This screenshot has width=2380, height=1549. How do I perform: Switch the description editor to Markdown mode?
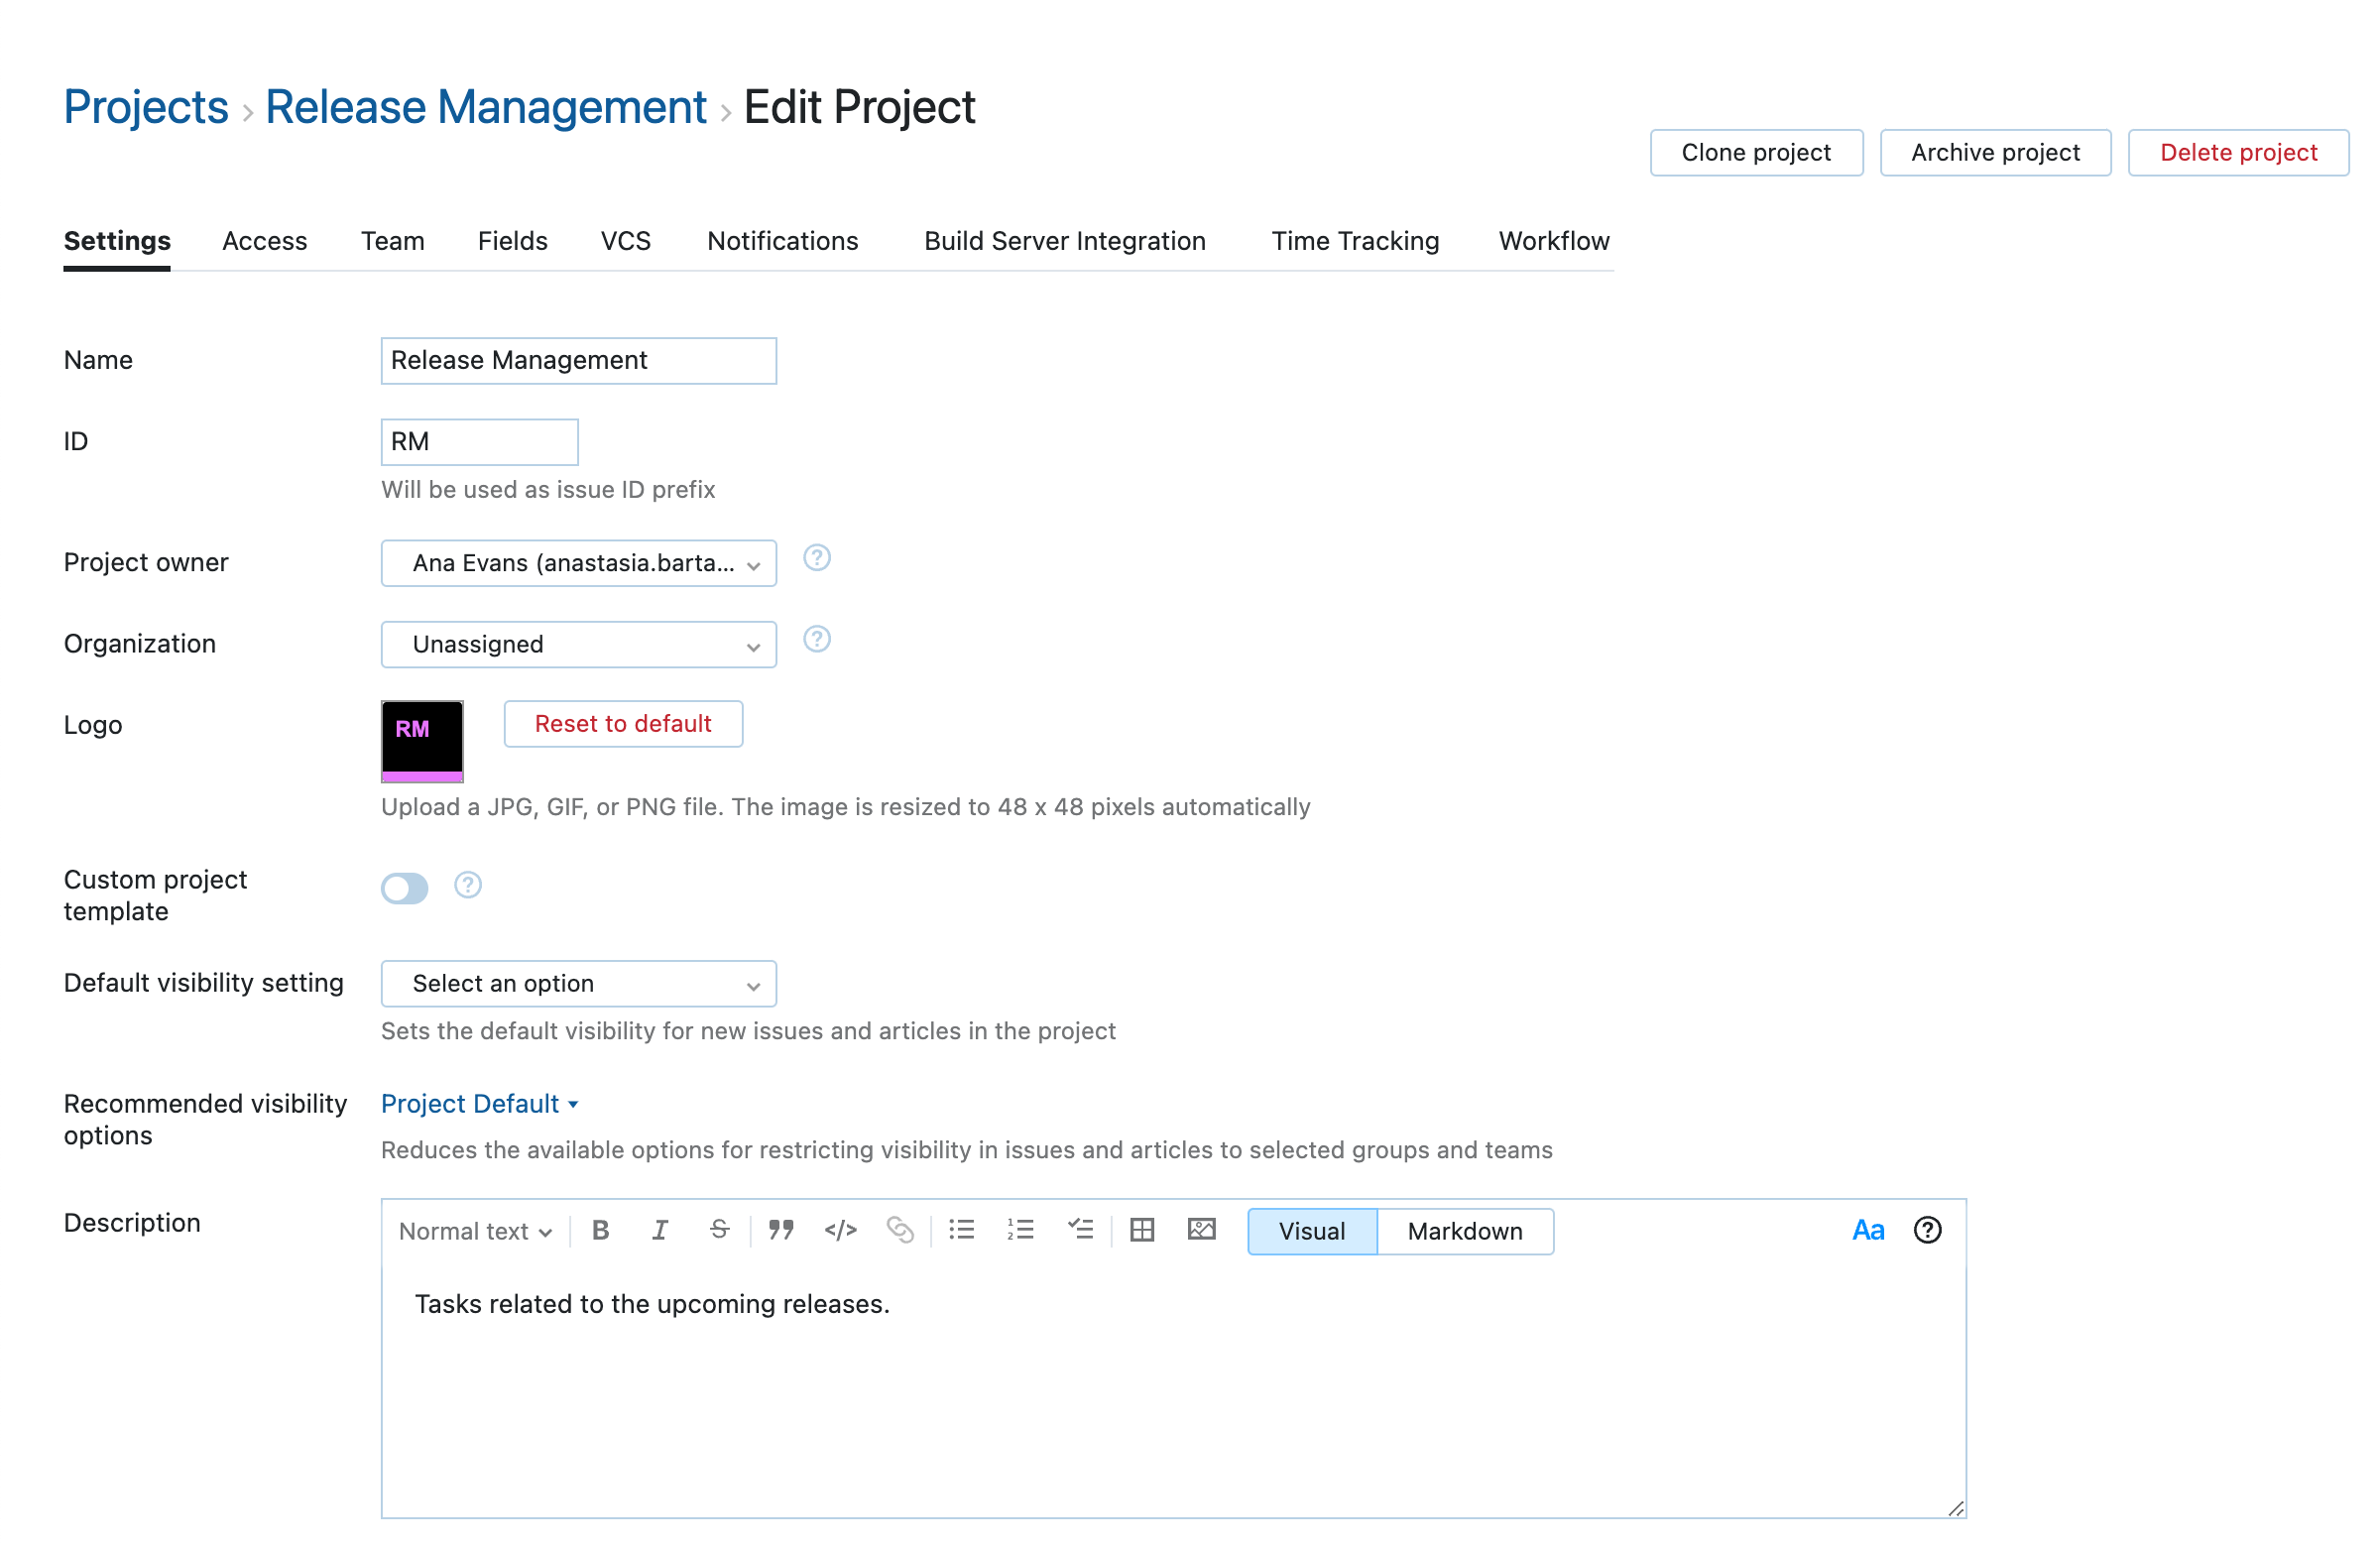click(x=1465, y=1231)
